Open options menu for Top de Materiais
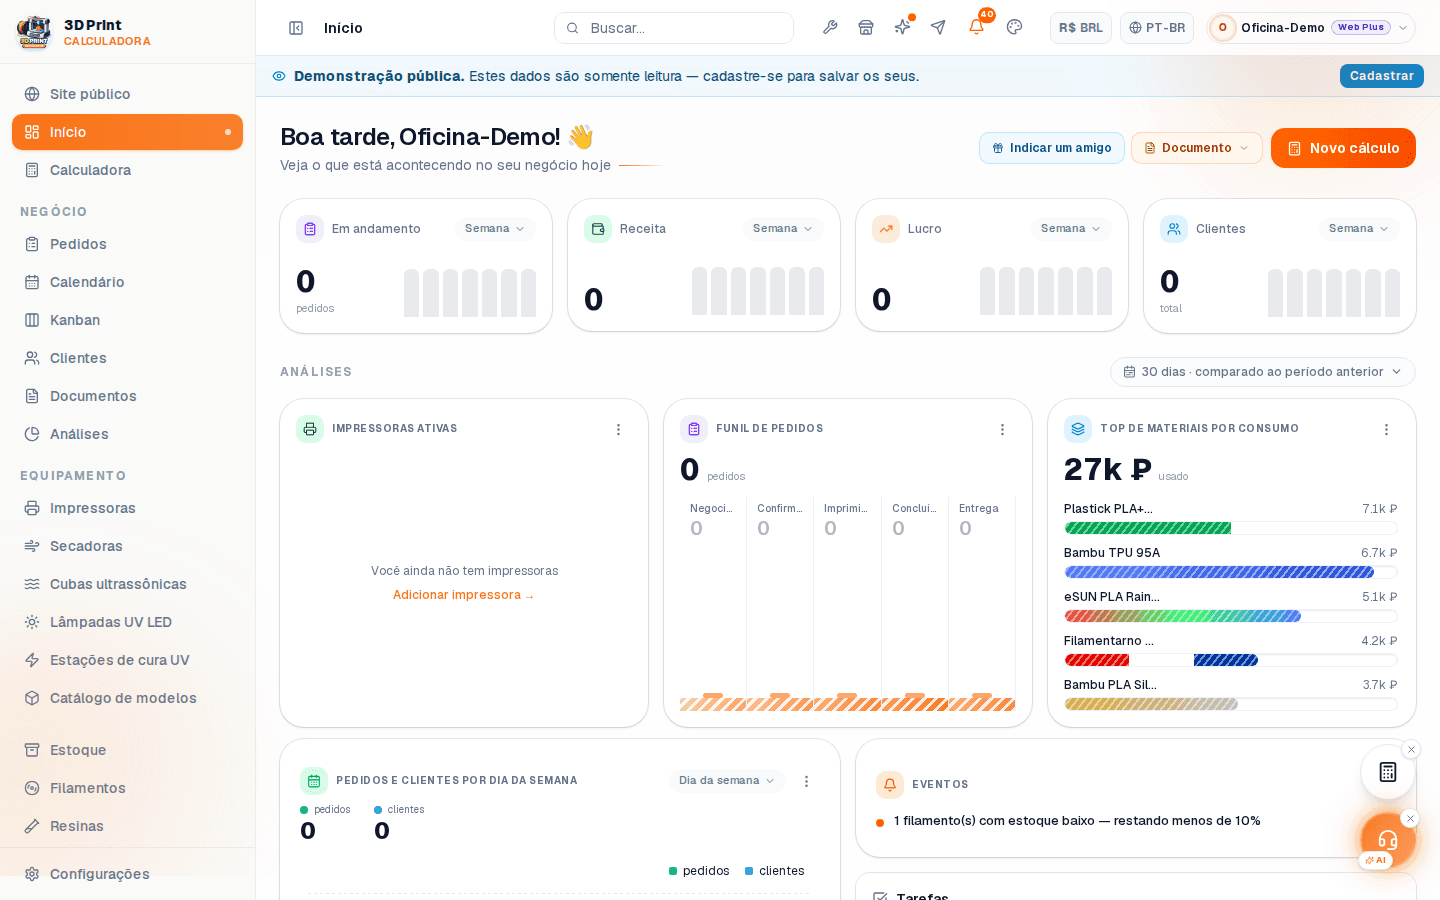The image size is (1440, 900). point(1386,429)
